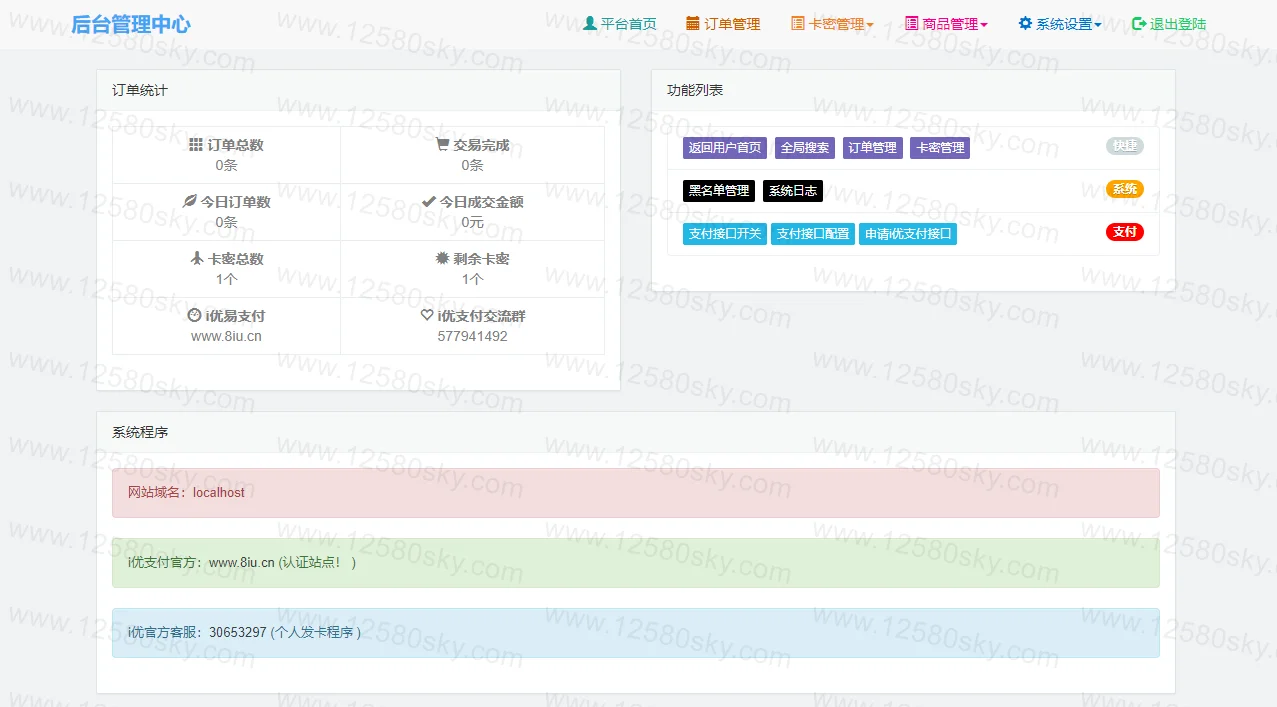Click the red 支付 badge
The height and width of the screenshot is (707, 1277).
[x=1125, y=232]
